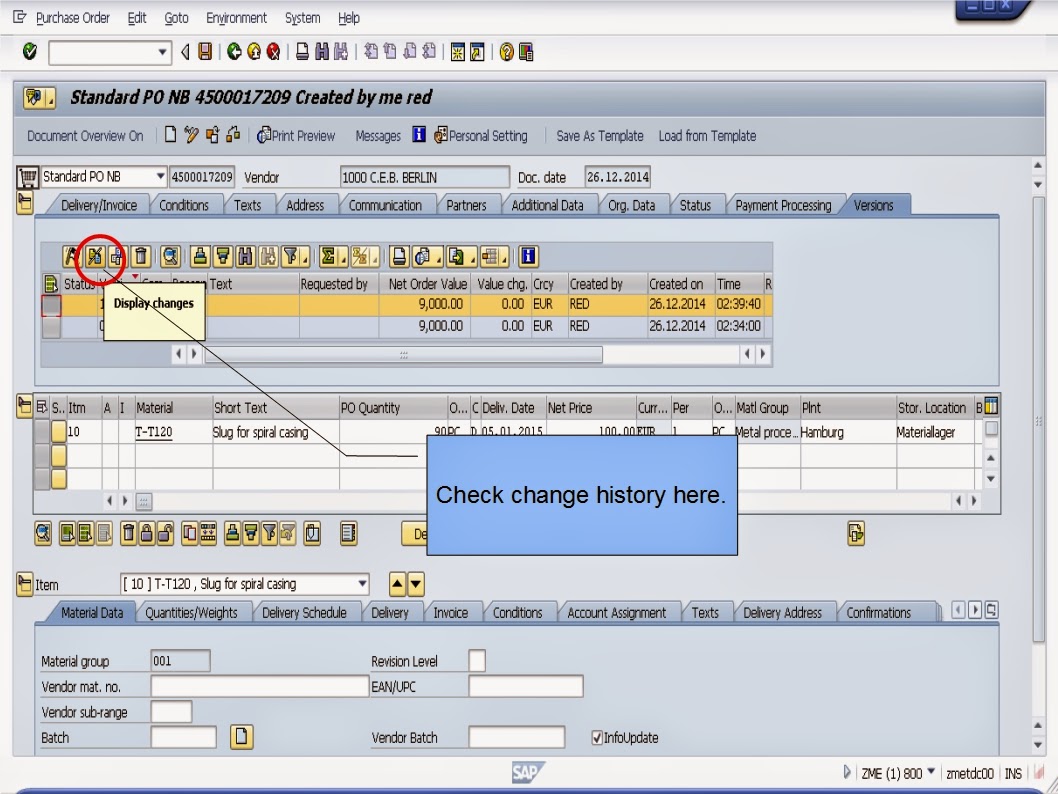Open the tab list icon at the right end of the item tabs
The image size is (1058, 794).
[x=991, y=611]
